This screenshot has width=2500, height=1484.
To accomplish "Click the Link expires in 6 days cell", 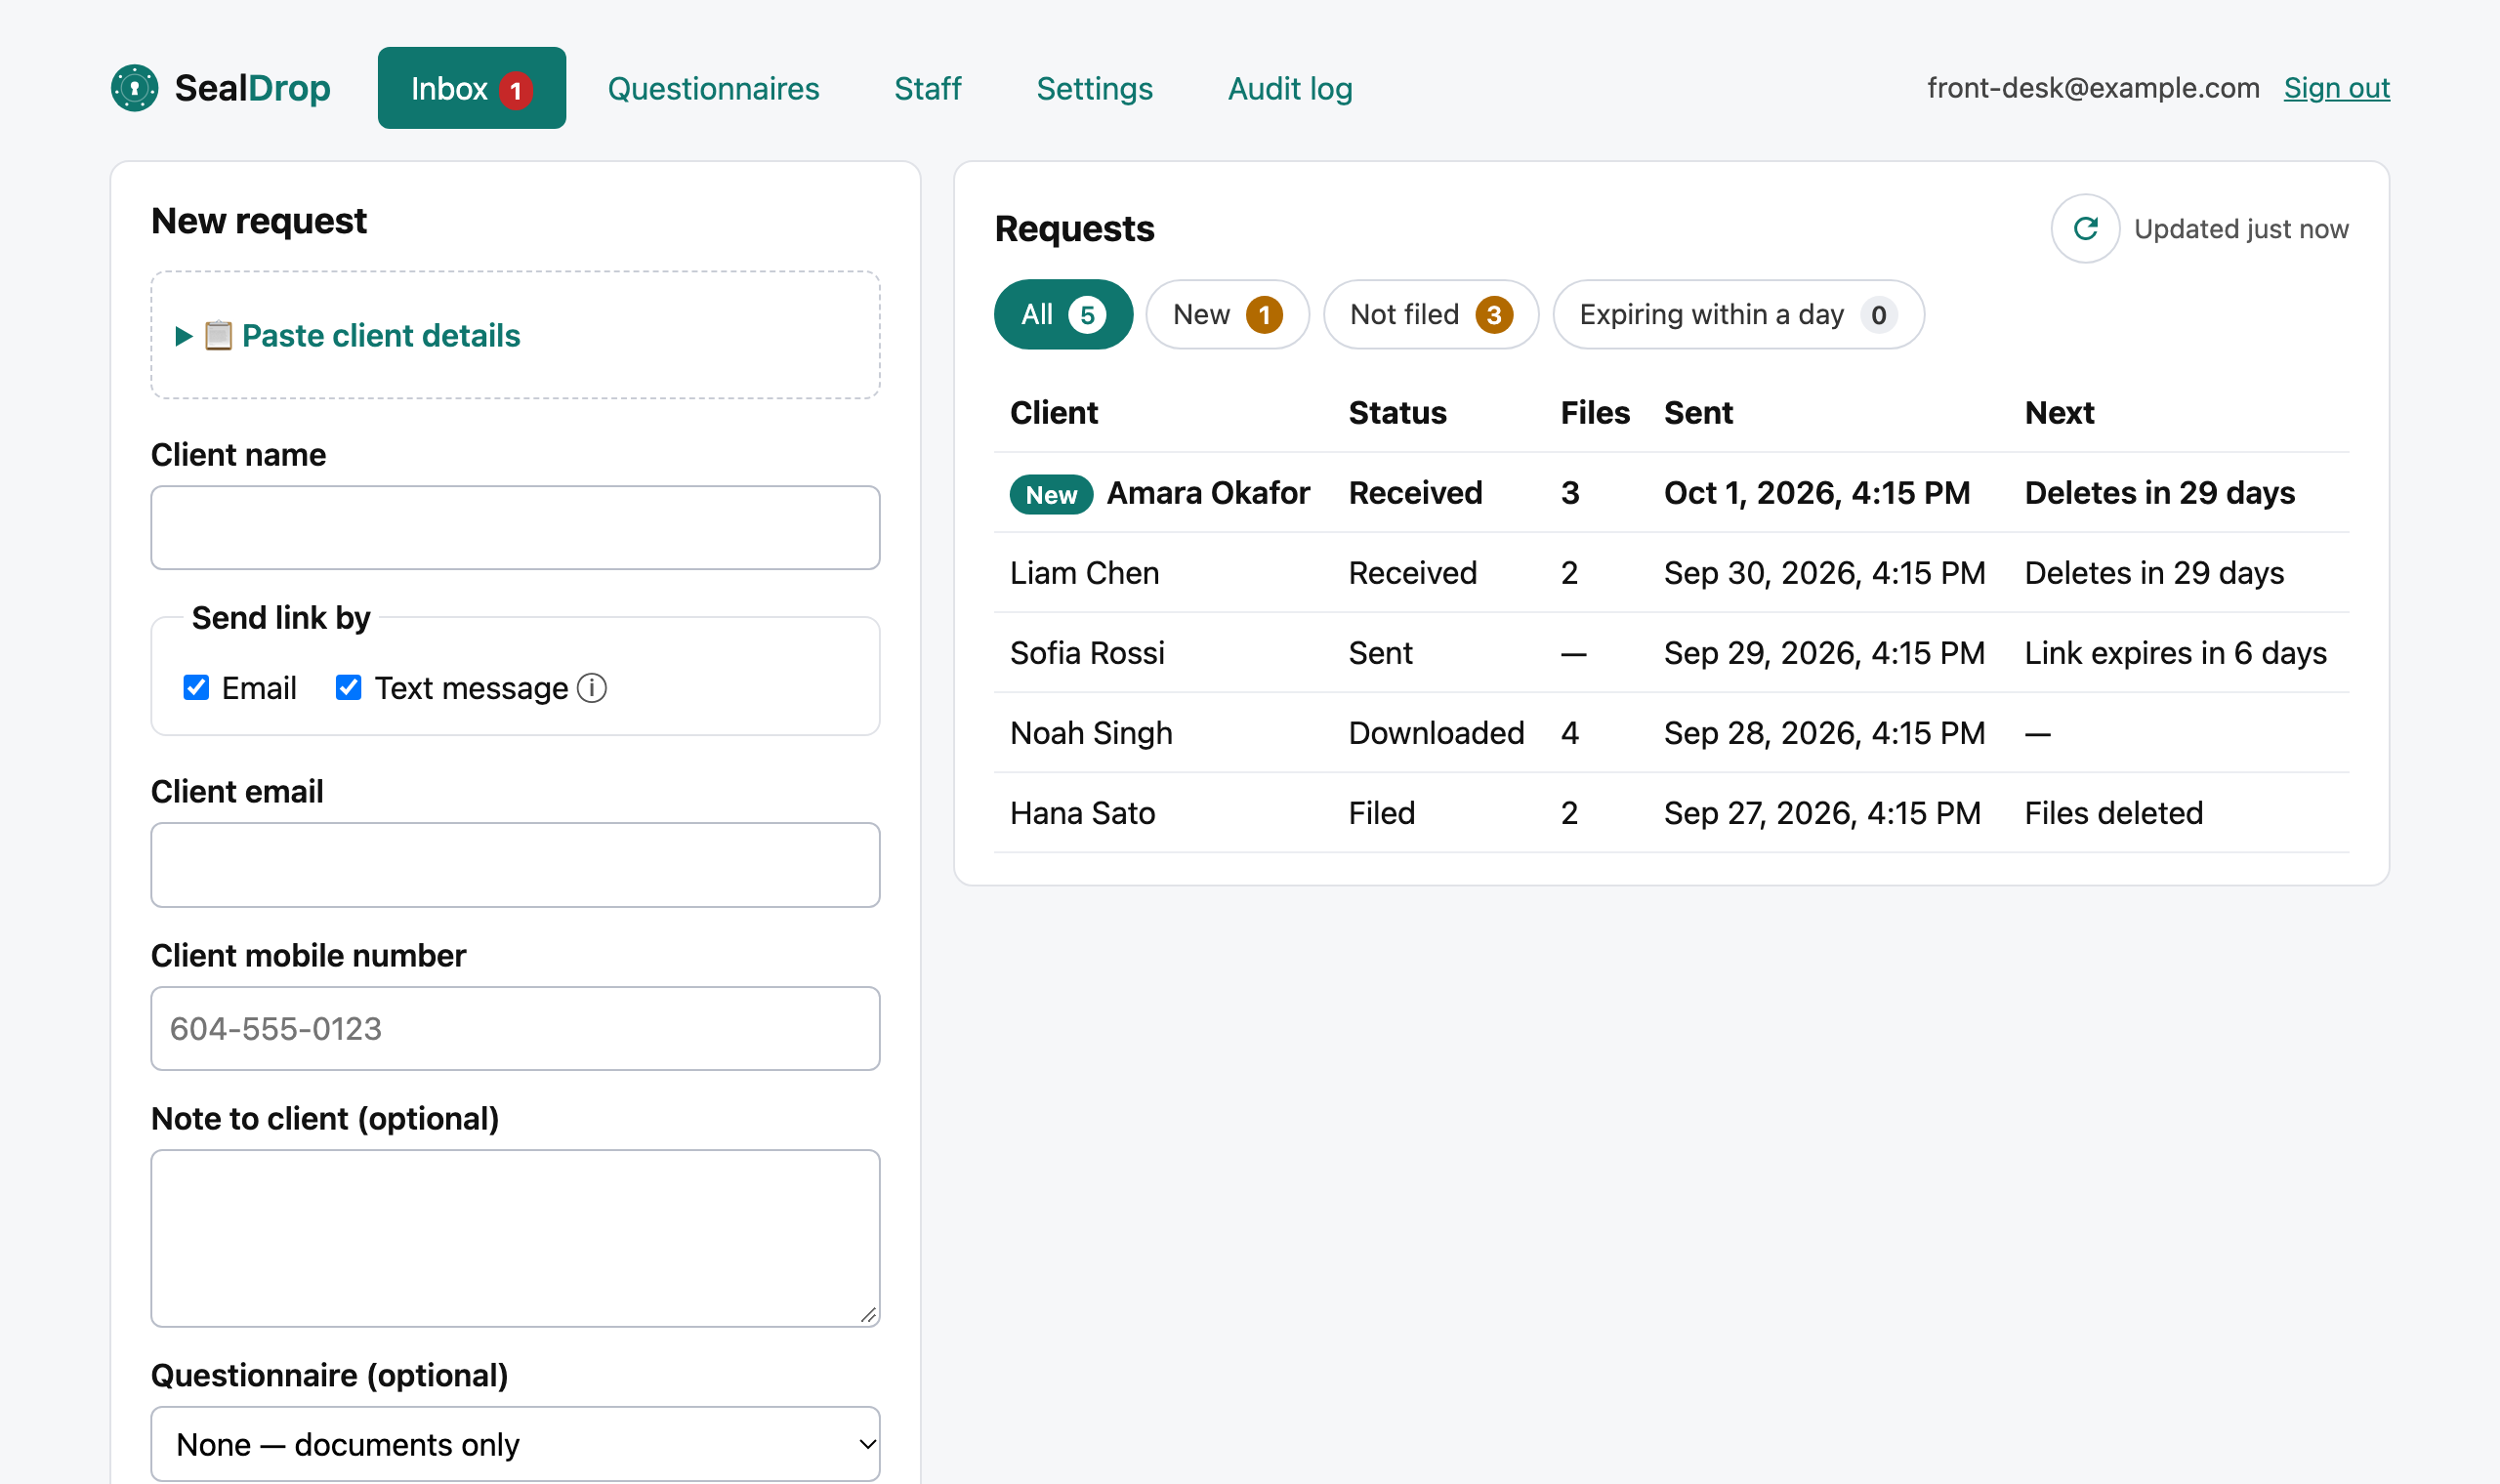I will (2175, 653).
